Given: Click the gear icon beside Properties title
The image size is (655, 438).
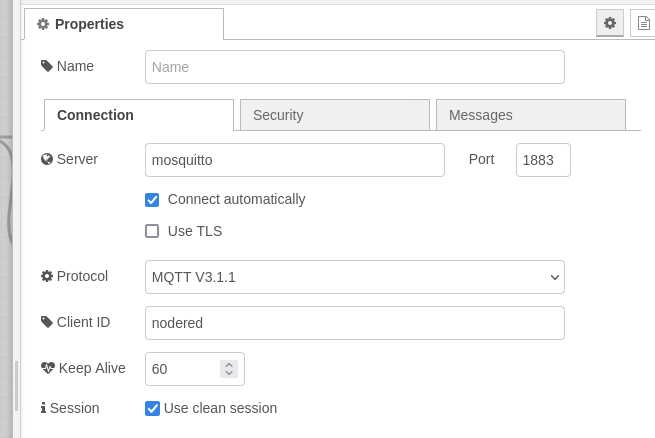Looking at the screenshot, I should point(43,24).
